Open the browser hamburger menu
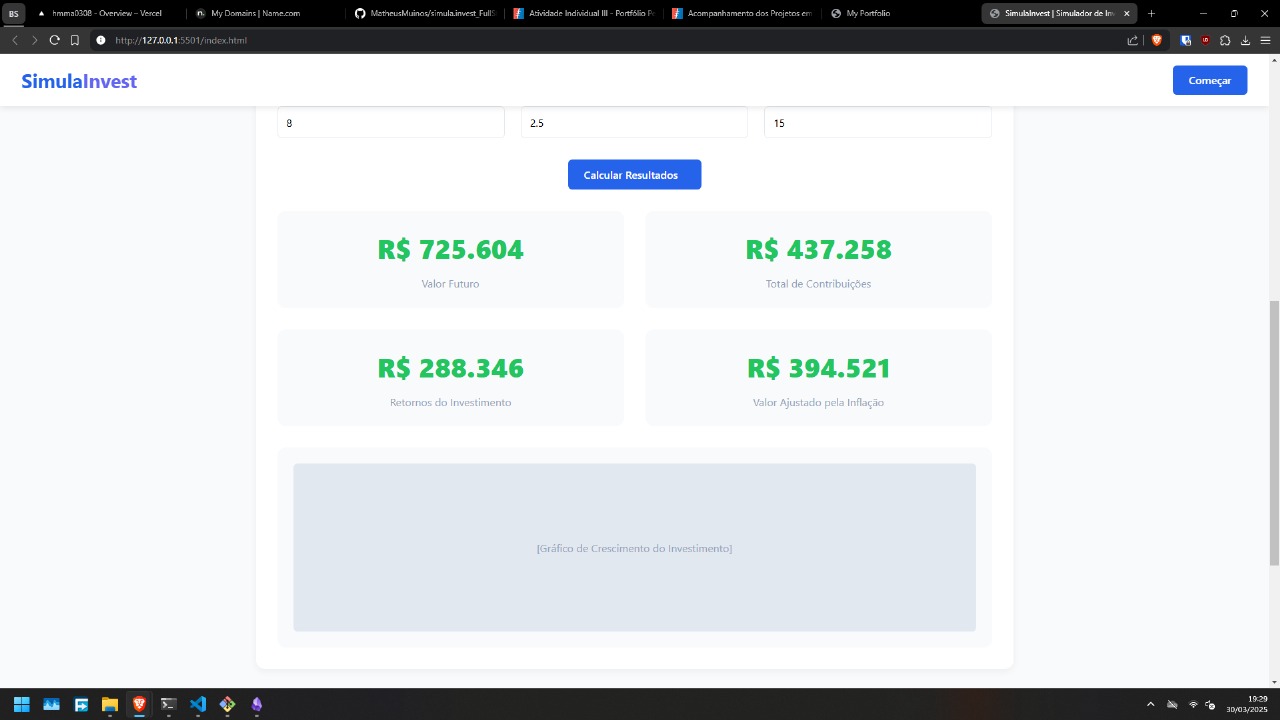The image size is (1280, 720). [x=1265, y=40]
